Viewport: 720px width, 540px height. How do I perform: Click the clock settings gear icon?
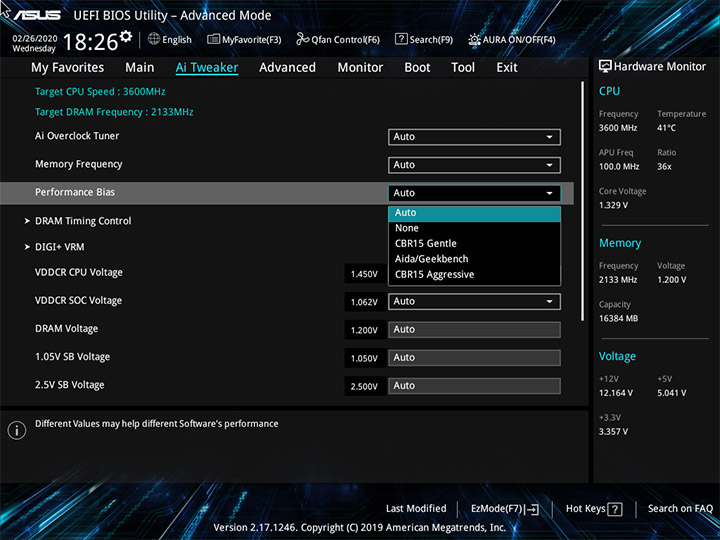tap(126, 36)
